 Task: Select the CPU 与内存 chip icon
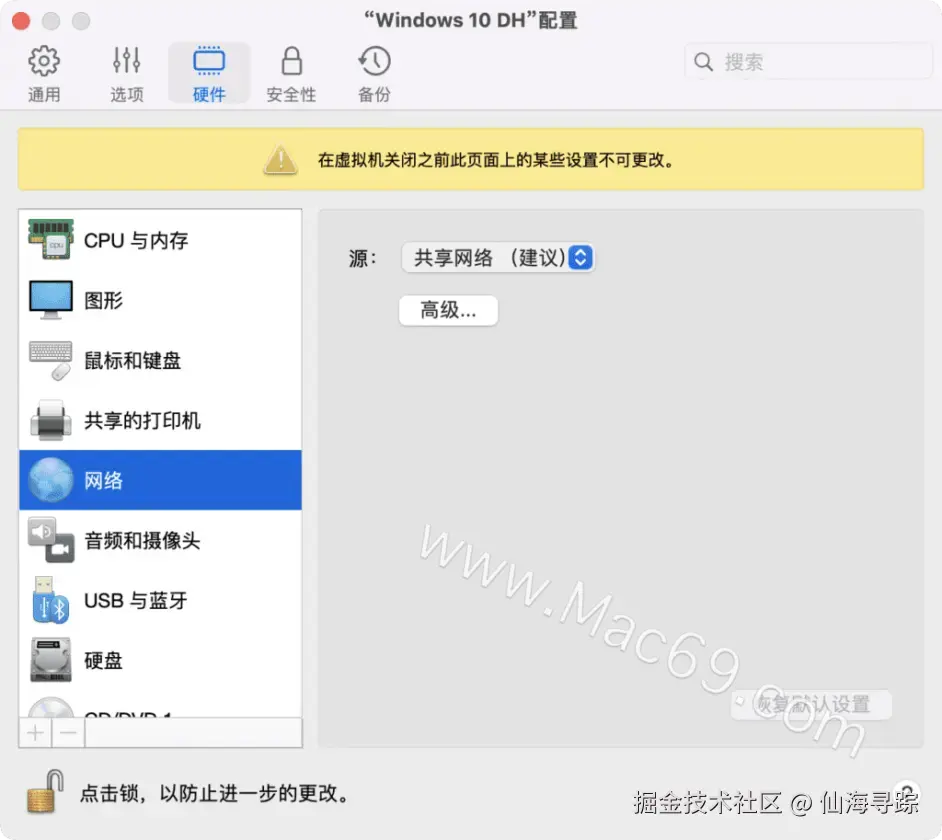(x=51, y=239)
